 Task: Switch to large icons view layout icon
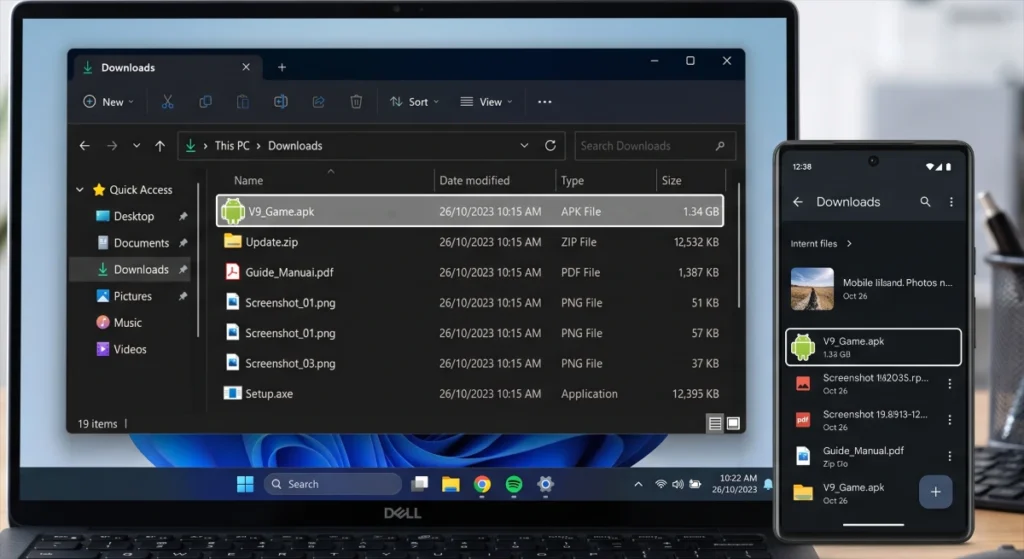(733, 423)
